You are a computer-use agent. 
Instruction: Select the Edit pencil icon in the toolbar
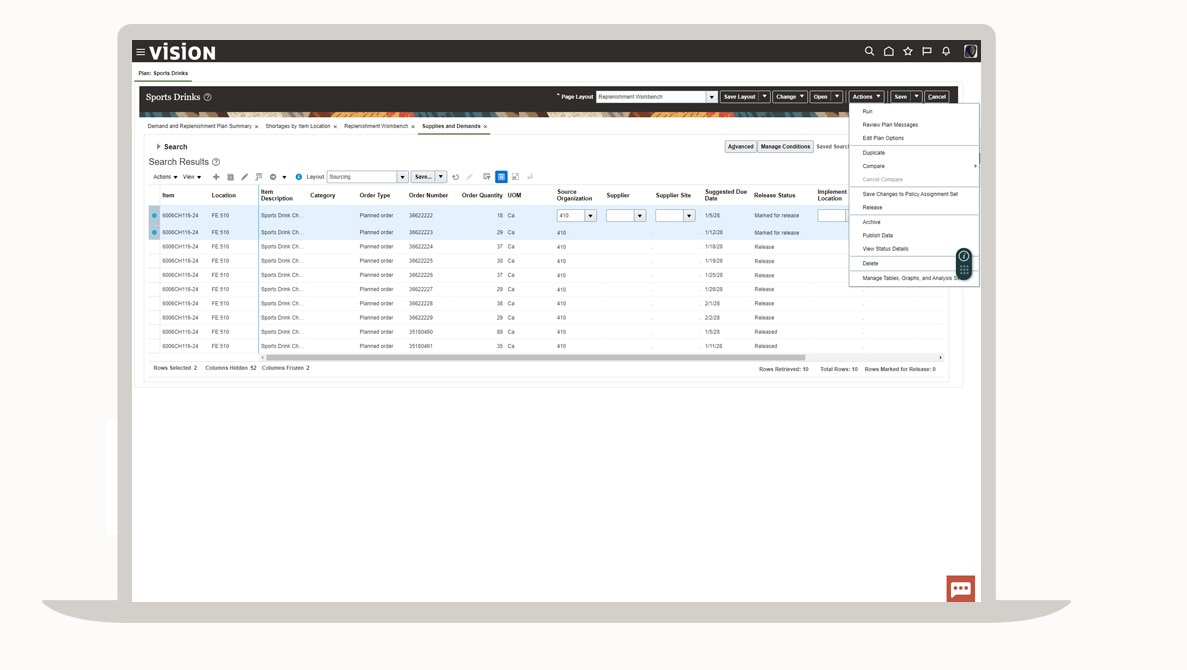coord(243,175)
